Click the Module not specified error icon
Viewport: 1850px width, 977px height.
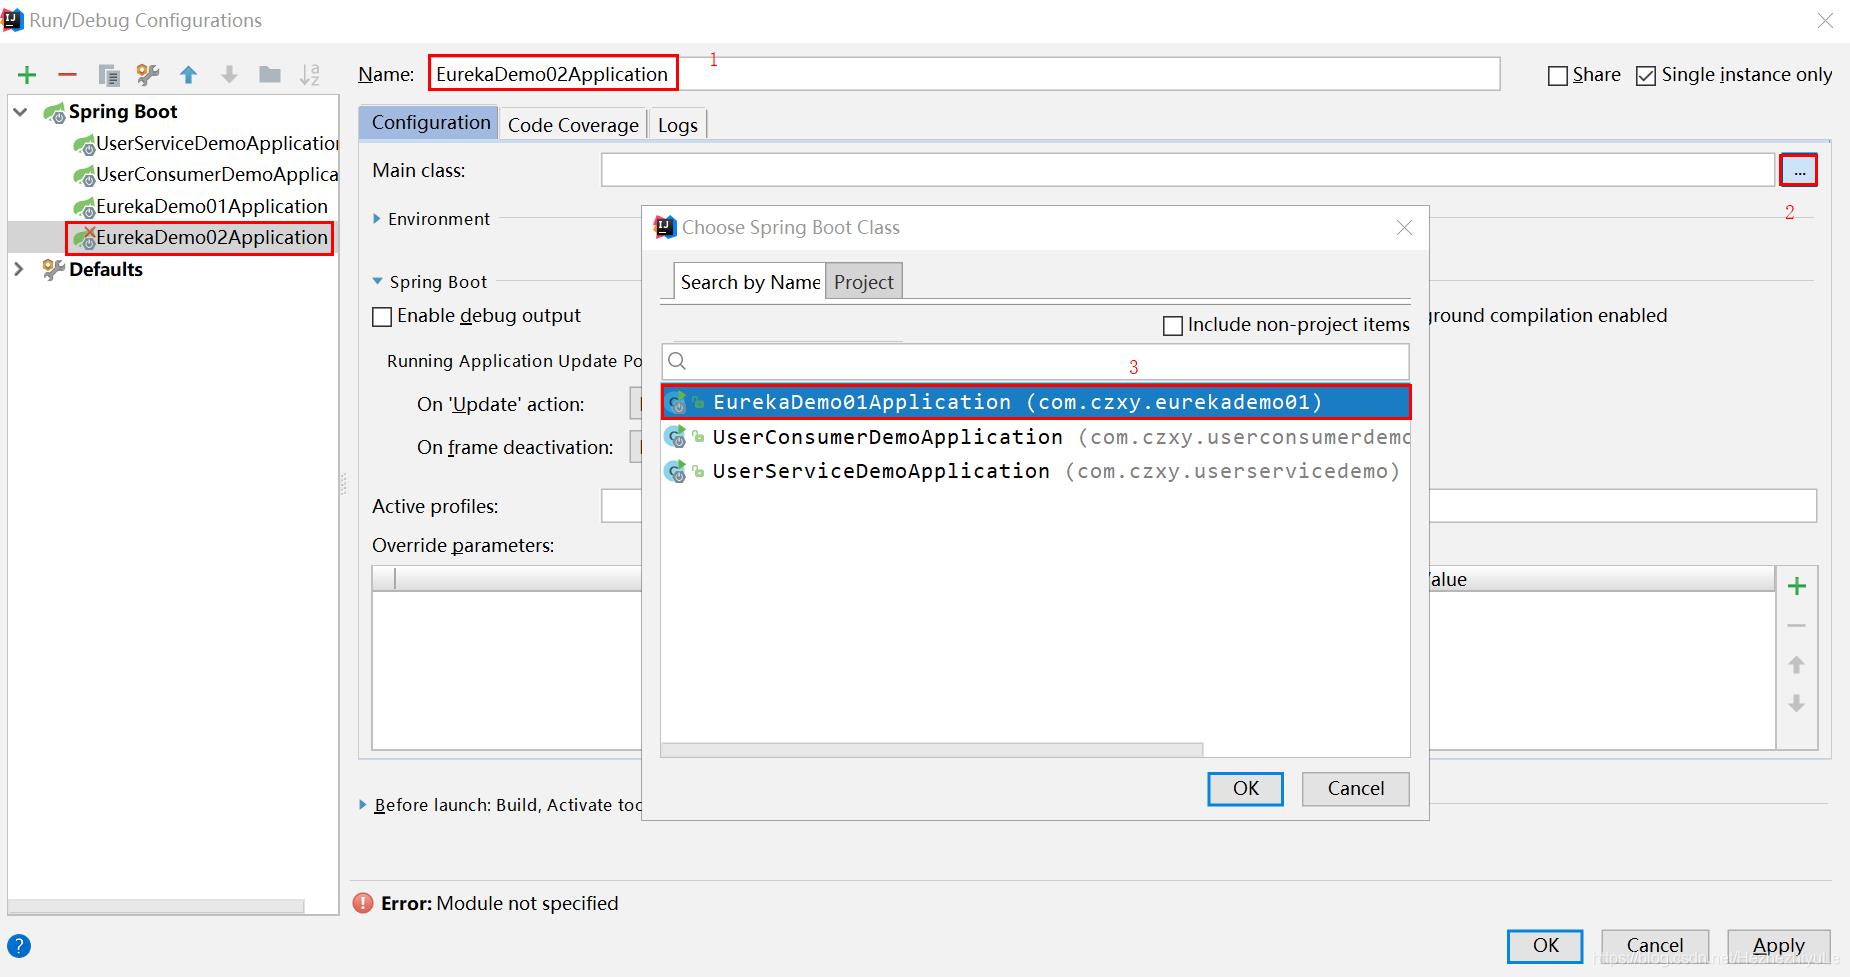point(364,903)
